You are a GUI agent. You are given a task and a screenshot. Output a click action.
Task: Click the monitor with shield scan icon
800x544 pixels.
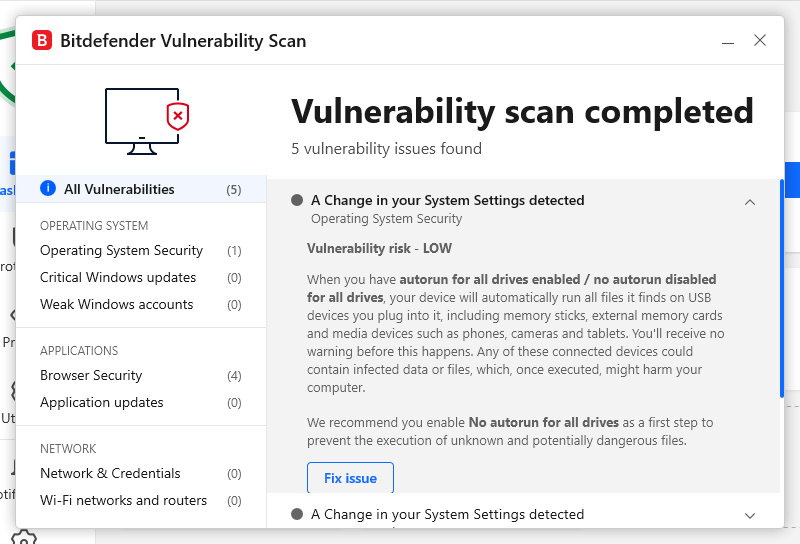pyautogui.click(x=147, y=120)
